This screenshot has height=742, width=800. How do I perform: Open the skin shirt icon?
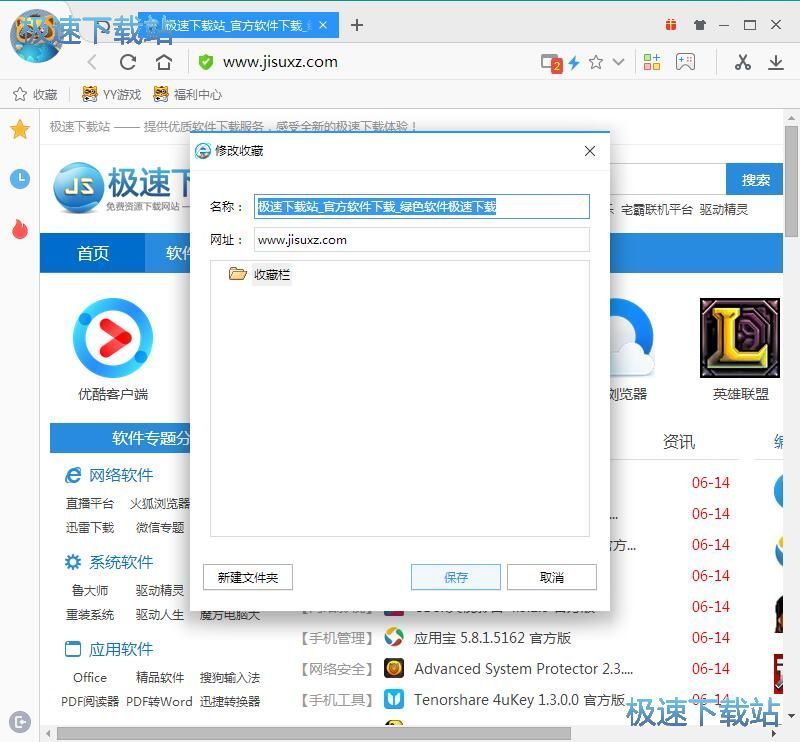700,24
